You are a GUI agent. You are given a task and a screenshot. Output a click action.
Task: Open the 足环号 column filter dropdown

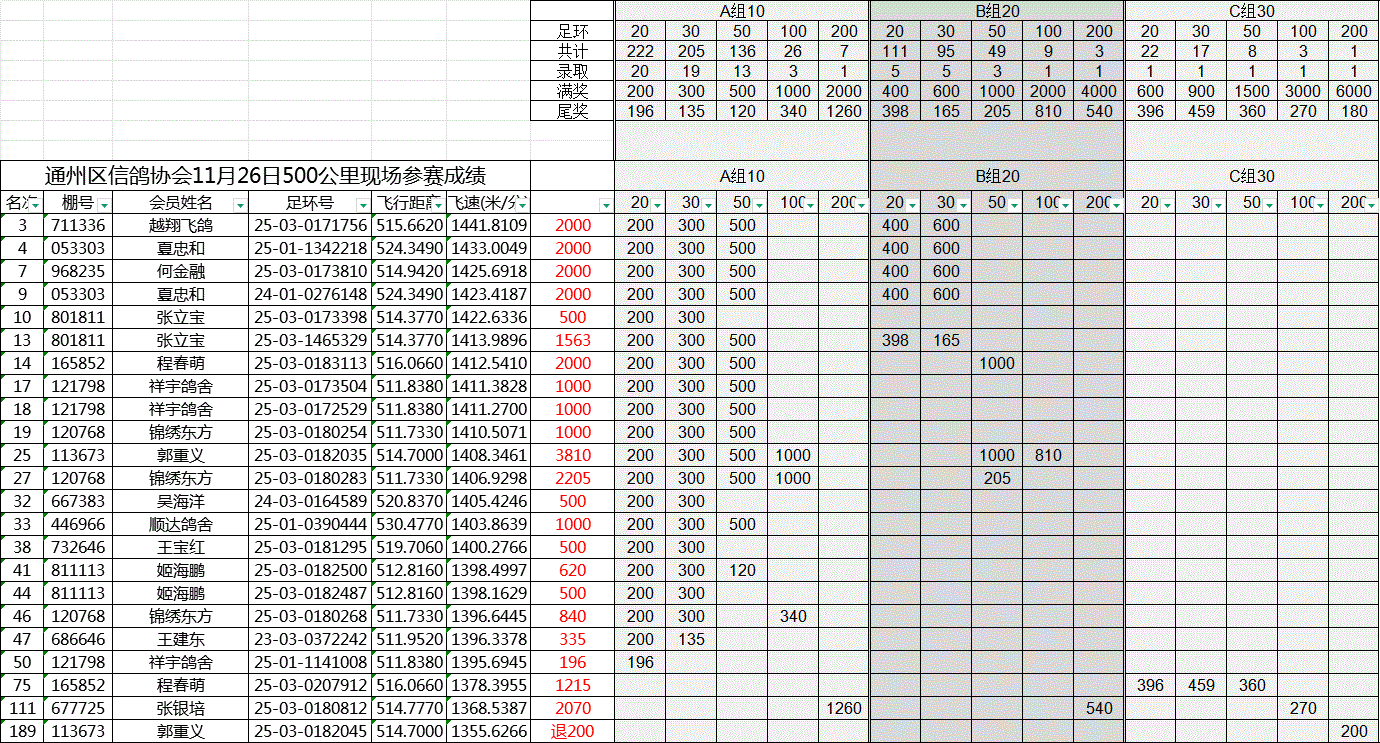point(361,204)
